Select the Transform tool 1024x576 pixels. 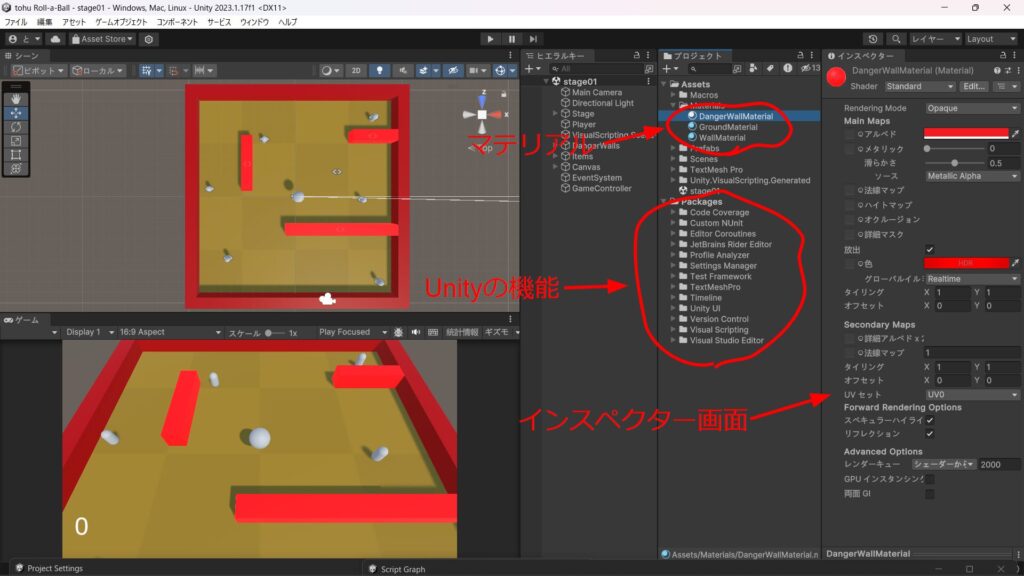[16, 168]
